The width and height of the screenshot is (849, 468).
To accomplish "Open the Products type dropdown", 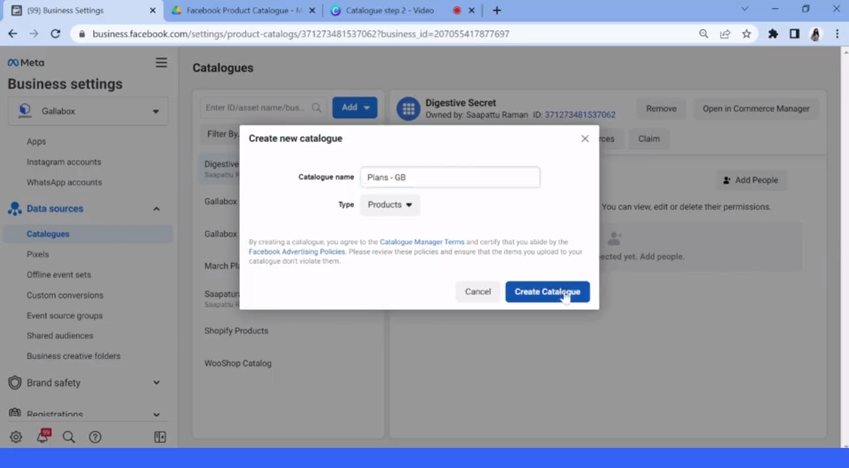I will tap(390, 205).
